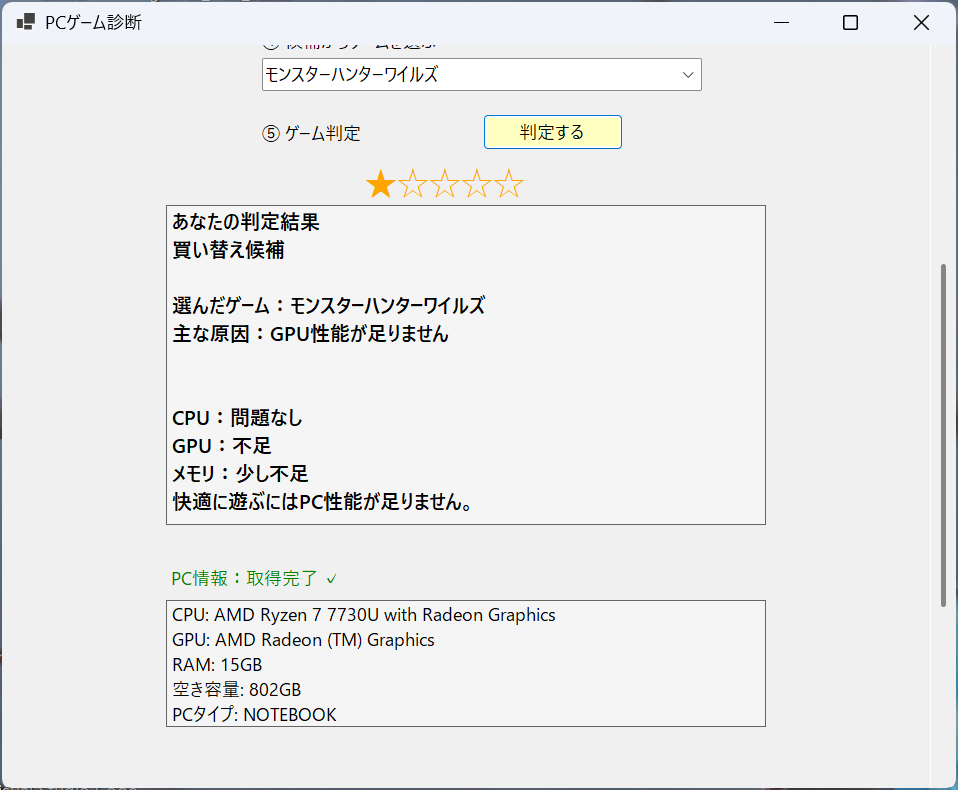Click the PC情報：取得完了 status text

tap(244, 579)
